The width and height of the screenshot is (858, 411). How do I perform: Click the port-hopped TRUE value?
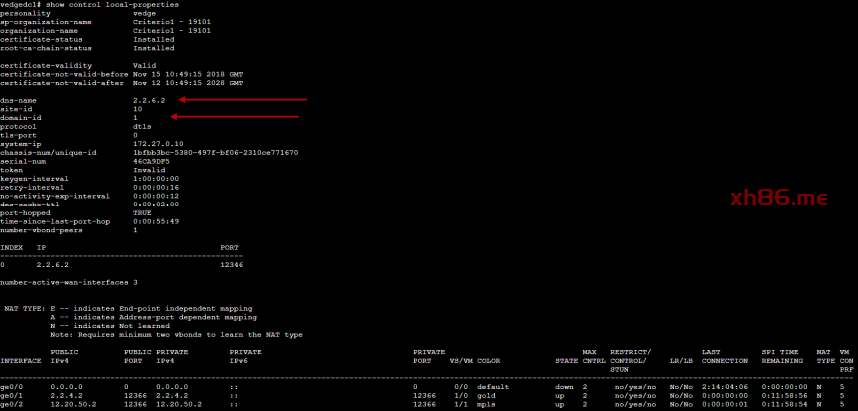142,212
